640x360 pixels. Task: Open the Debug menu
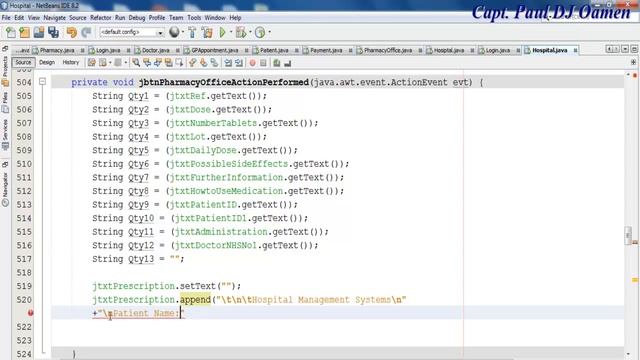point(137,18)
